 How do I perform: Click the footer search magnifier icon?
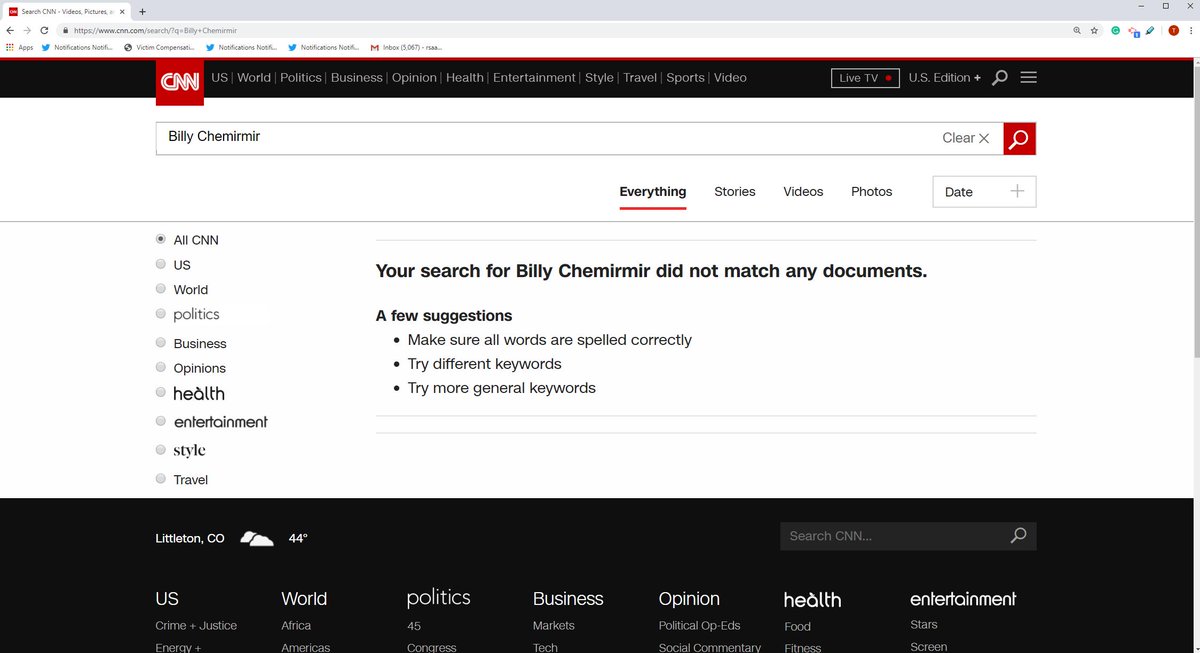1018,536
